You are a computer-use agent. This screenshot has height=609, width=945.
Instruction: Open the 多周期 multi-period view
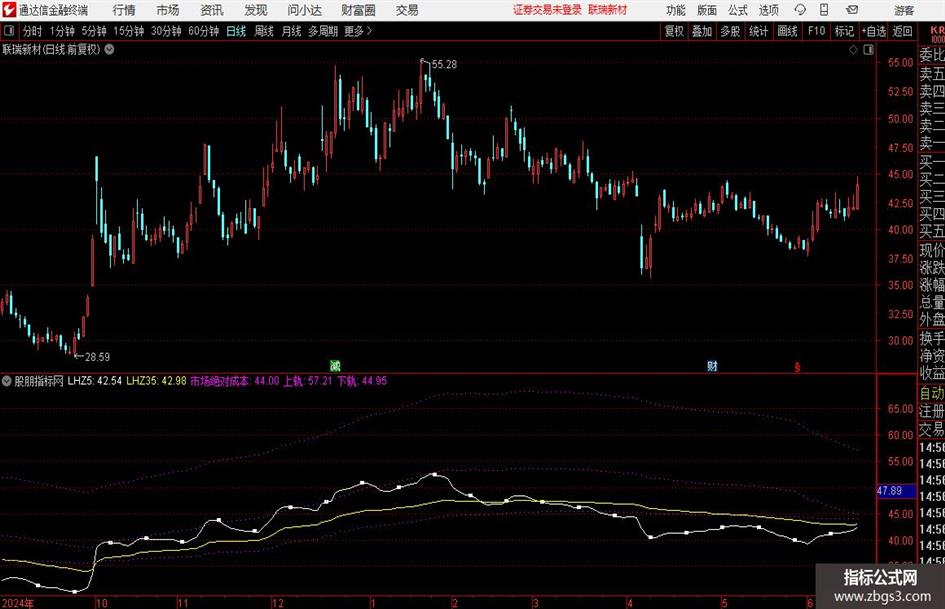pos(323,31)
